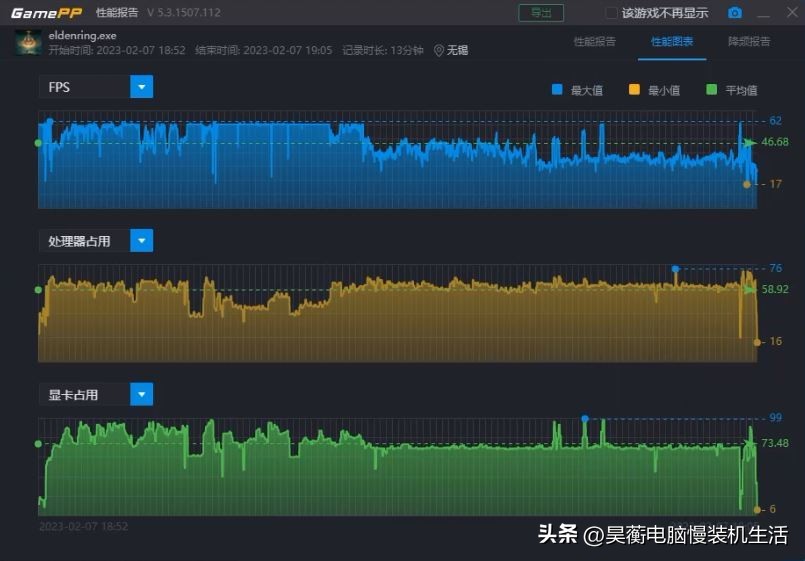Click the 记录时长: 13分钟 text
Viewport: 805px width, 561px height.
coord(382,50)
